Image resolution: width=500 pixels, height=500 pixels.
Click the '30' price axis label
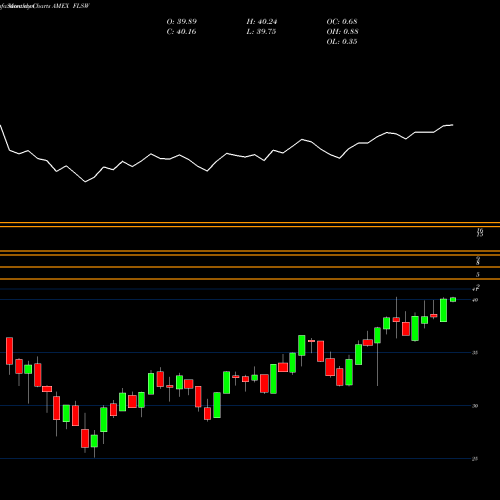(475, 406)
